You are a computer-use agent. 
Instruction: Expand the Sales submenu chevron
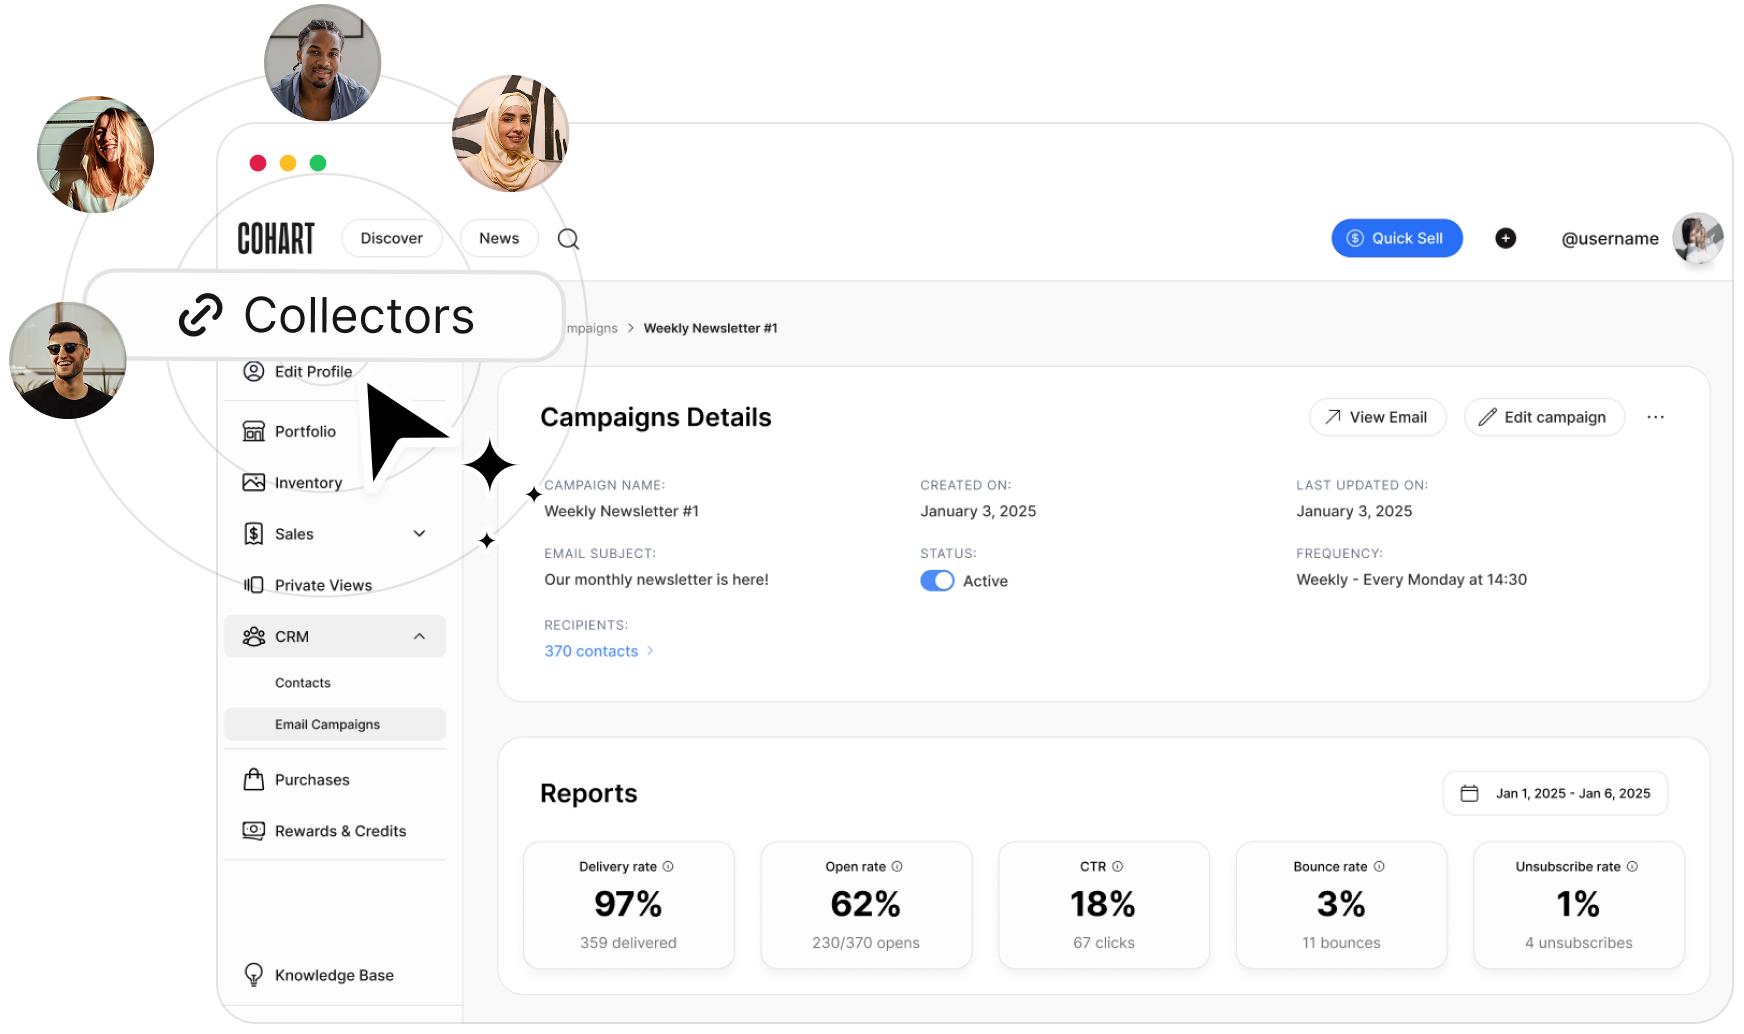(x=420, y=534)
